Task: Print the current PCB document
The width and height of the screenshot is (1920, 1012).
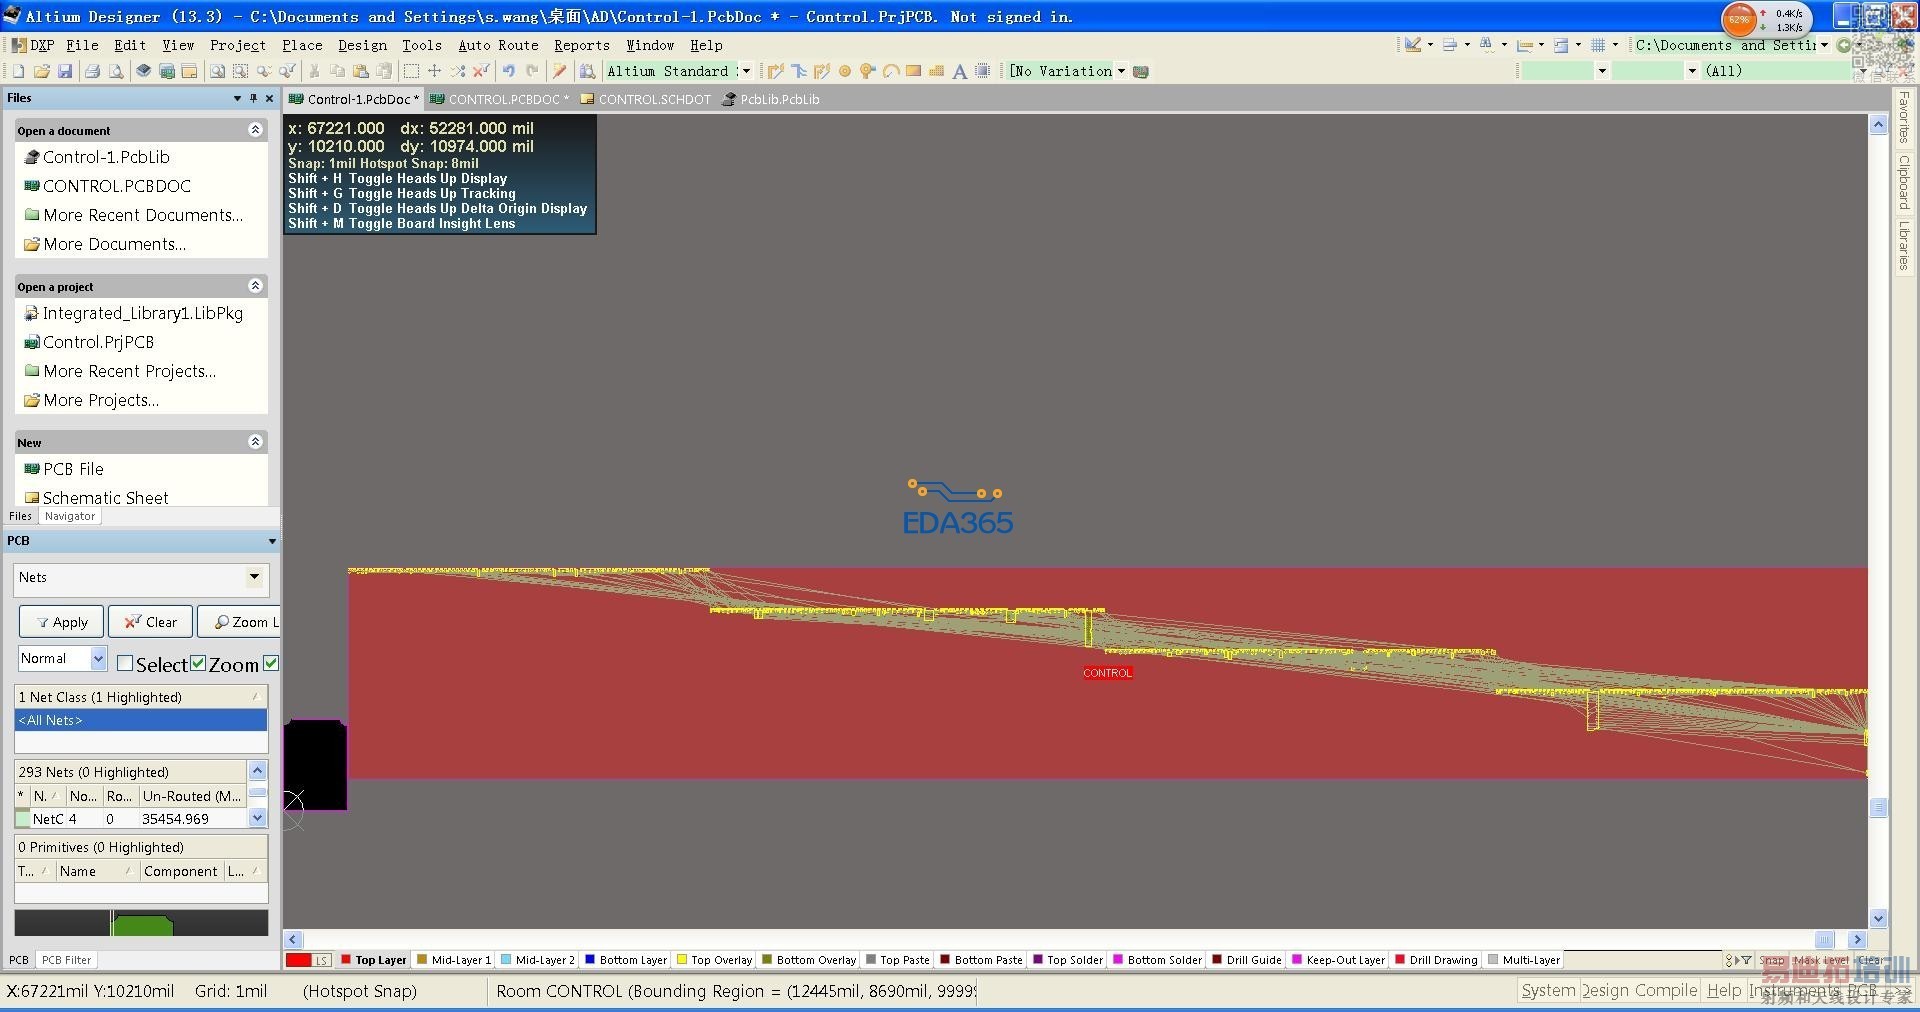Action: coord(92,71)
